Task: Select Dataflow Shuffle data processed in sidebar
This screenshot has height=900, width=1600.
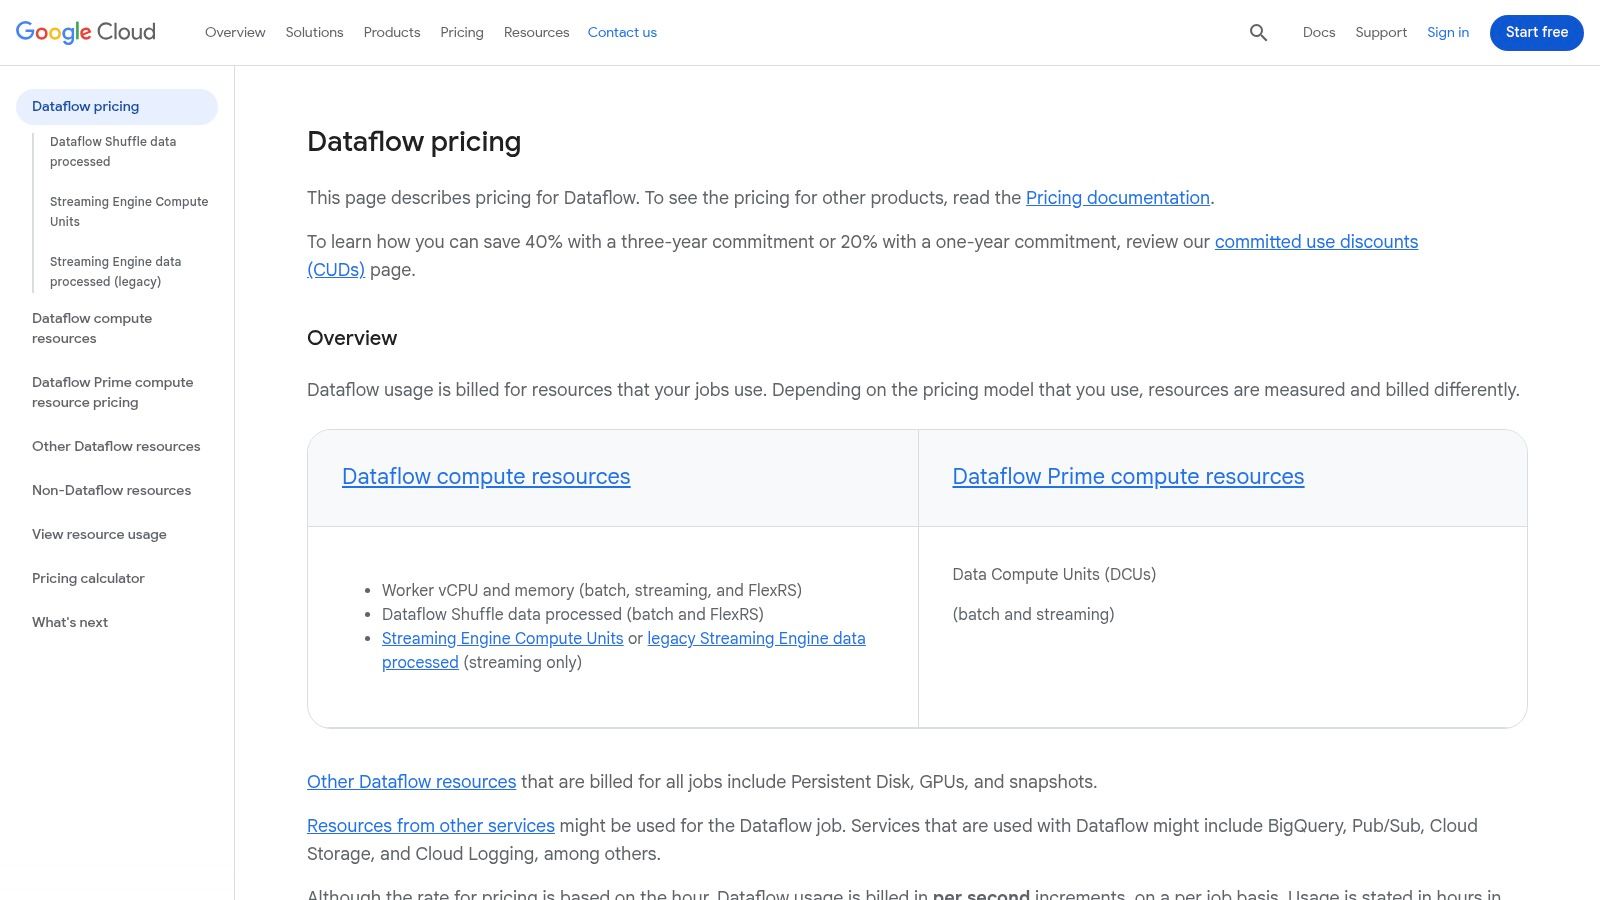Action: pyautogui.click(x=112, y=151)
